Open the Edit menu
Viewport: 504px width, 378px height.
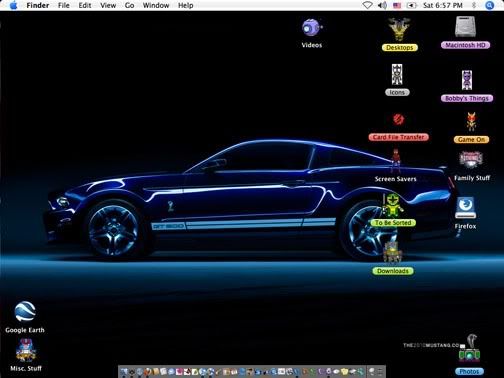85,5
